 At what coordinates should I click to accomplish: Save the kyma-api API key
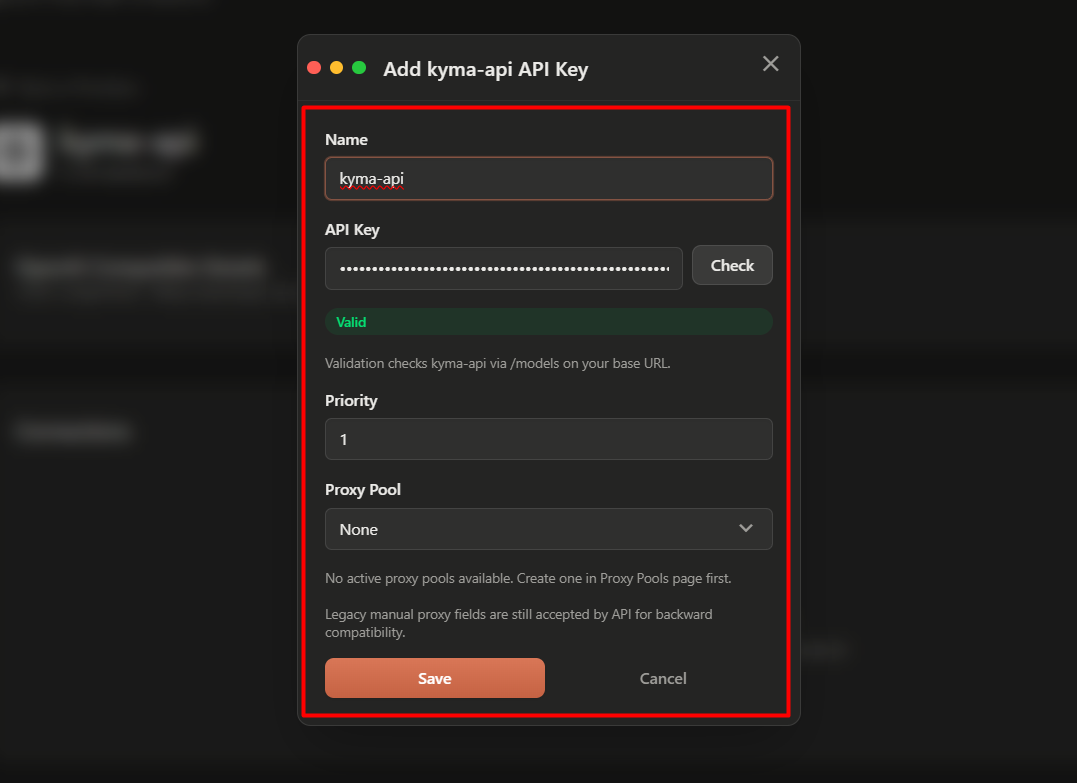point(434,678)
